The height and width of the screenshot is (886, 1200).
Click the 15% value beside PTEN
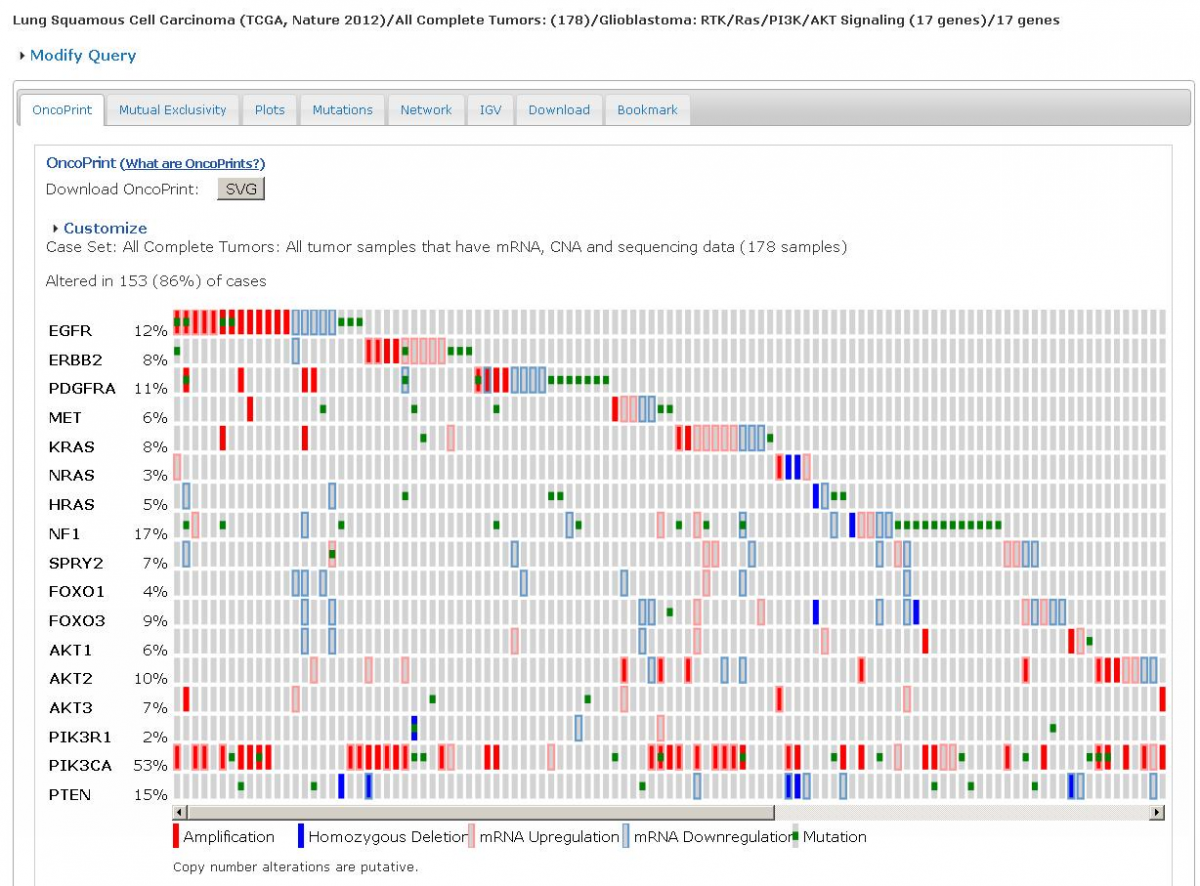(x=151, y=795)
